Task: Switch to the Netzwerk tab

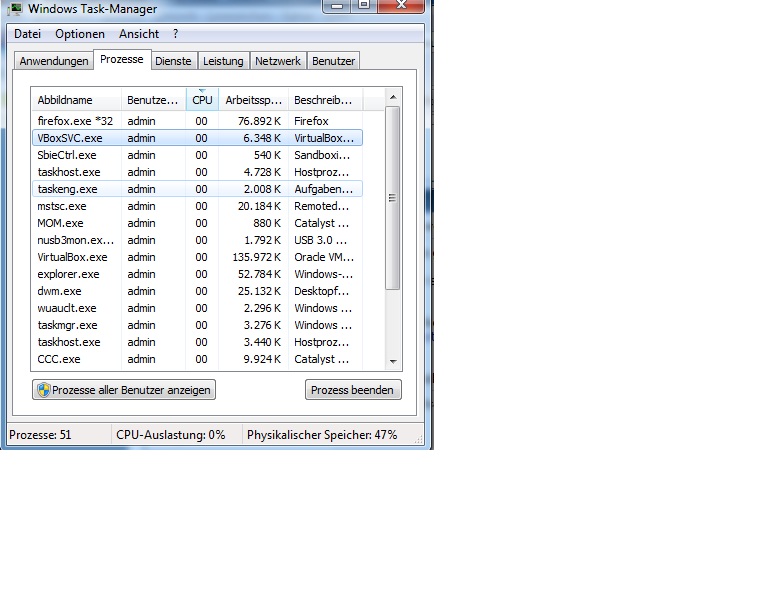Action: click(278, 61)
